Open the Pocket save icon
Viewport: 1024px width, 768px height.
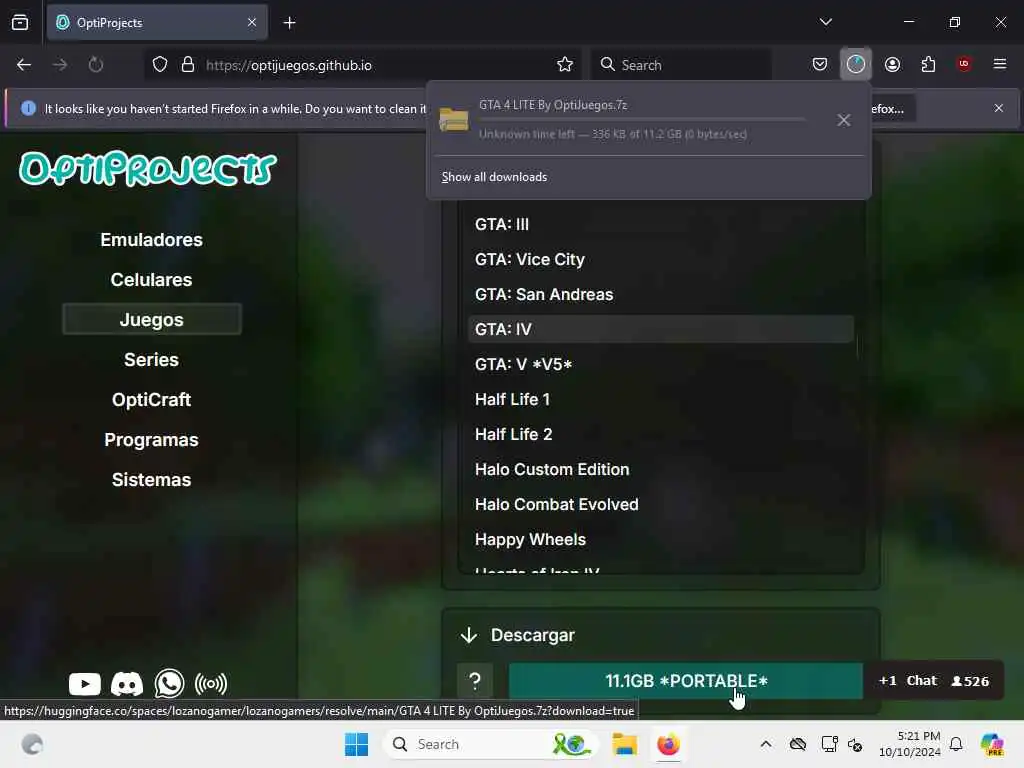(820, 64)
